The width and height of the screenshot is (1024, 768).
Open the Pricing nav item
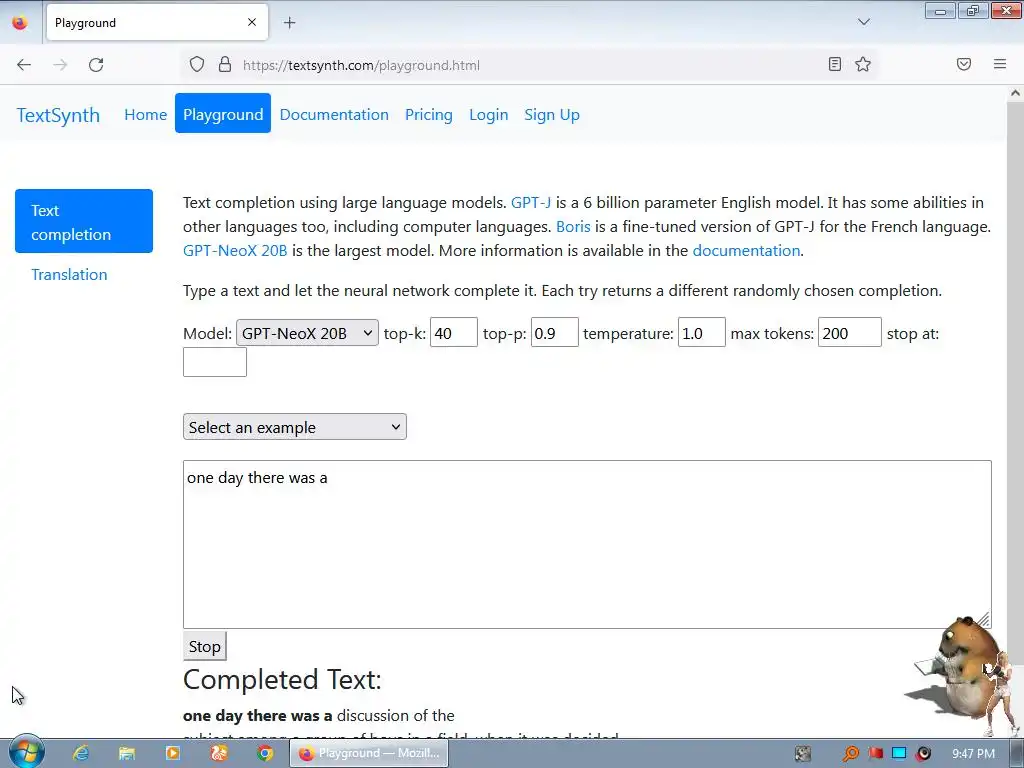428,114
